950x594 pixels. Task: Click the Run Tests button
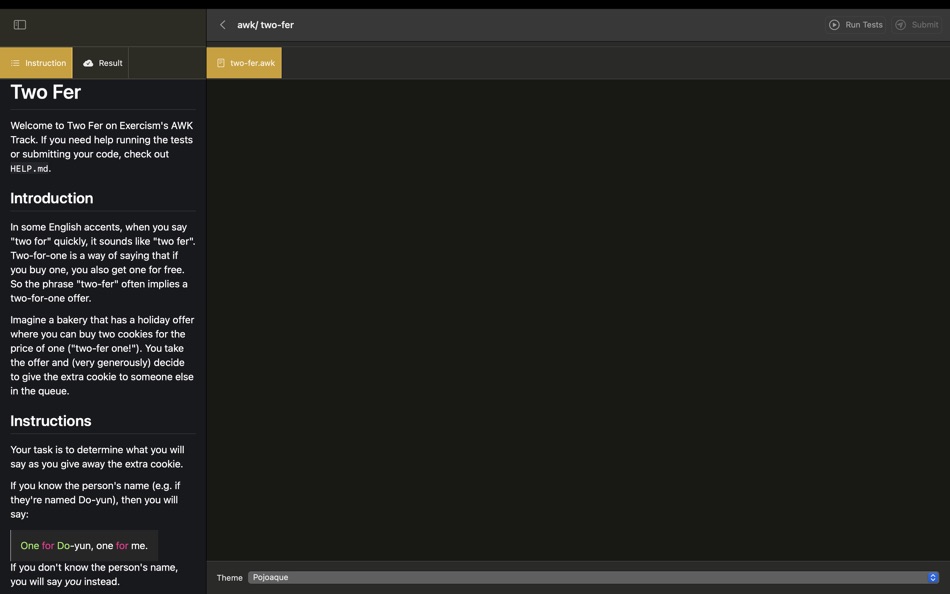click(855, 25)
